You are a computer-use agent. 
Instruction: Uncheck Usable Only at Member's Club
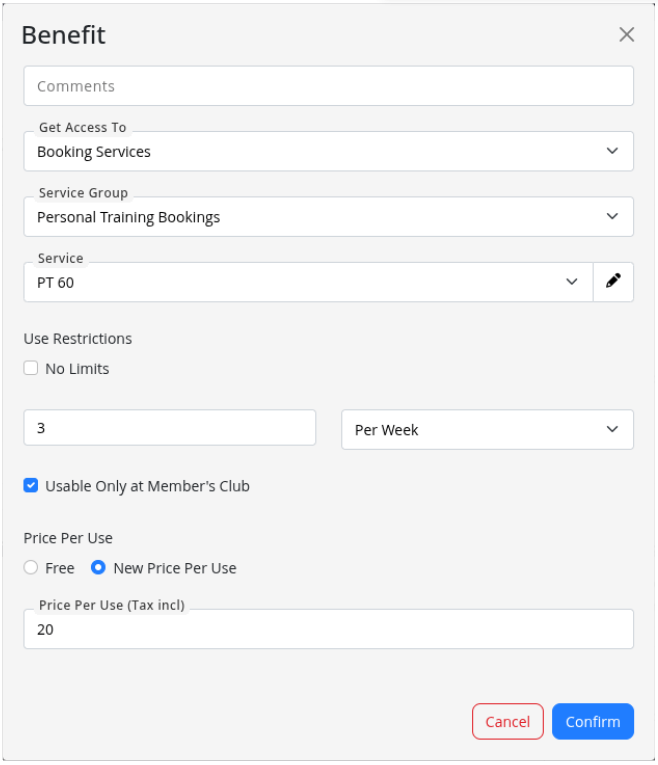pos(31,486)
